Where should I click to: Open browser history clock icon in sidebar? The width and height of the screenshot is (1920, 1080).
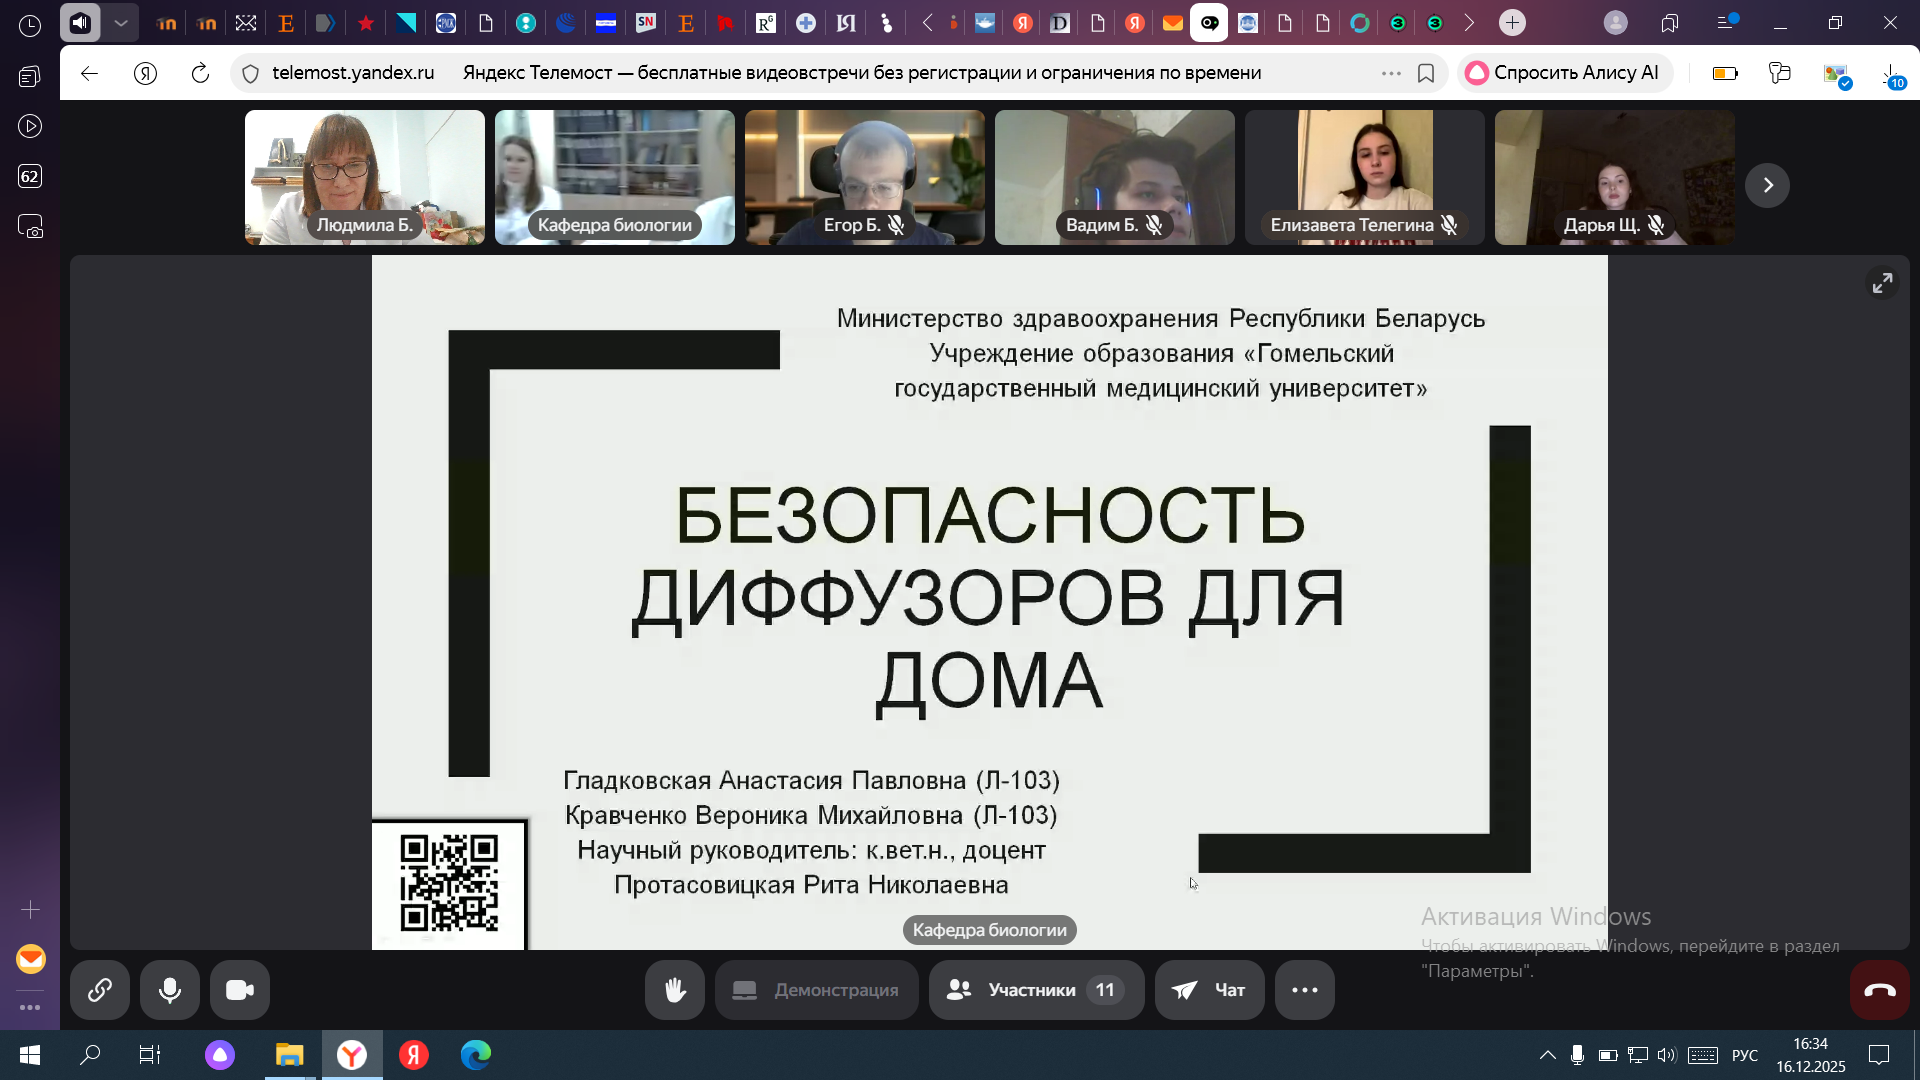pos(30,26)
